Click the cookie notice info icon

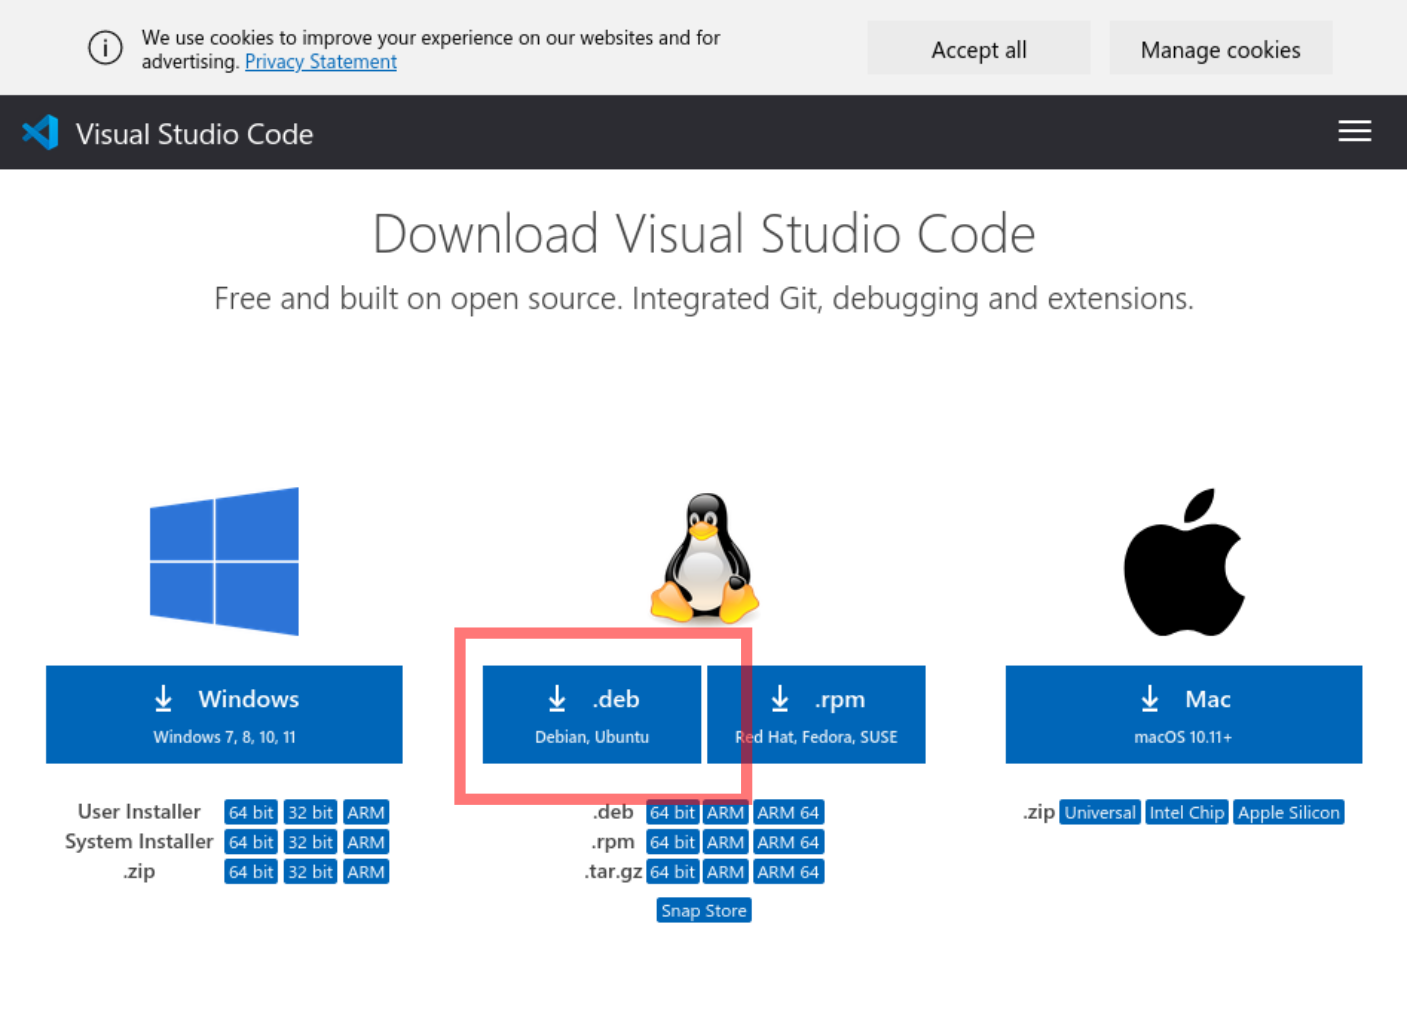click(x=105, y=48)
